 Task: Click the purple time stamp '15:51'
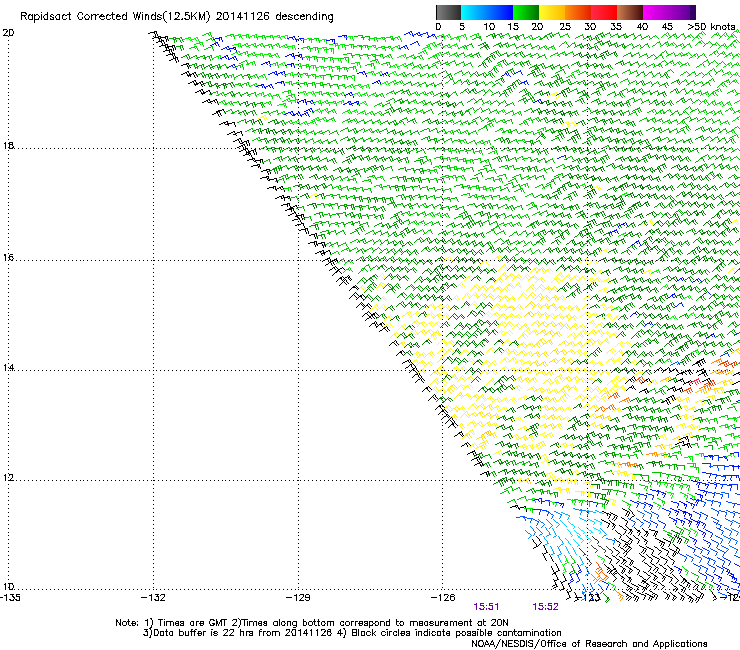tap(487, 607)
